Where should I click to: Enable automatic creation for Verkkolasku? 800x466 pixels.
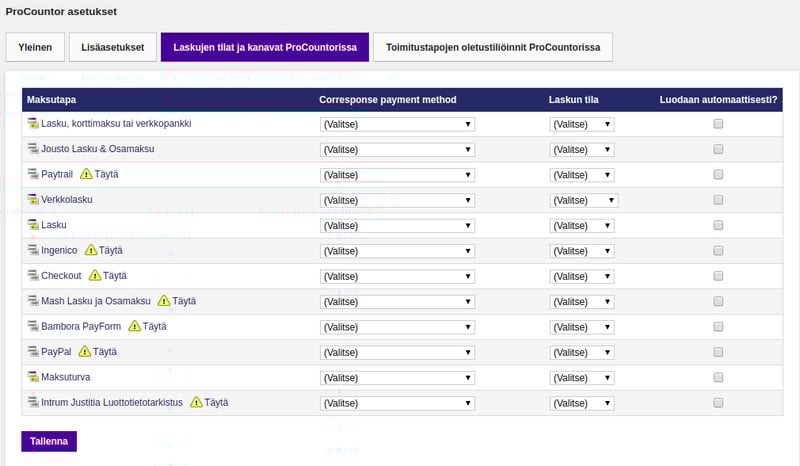pyautogui.click(x=718, y=200)
